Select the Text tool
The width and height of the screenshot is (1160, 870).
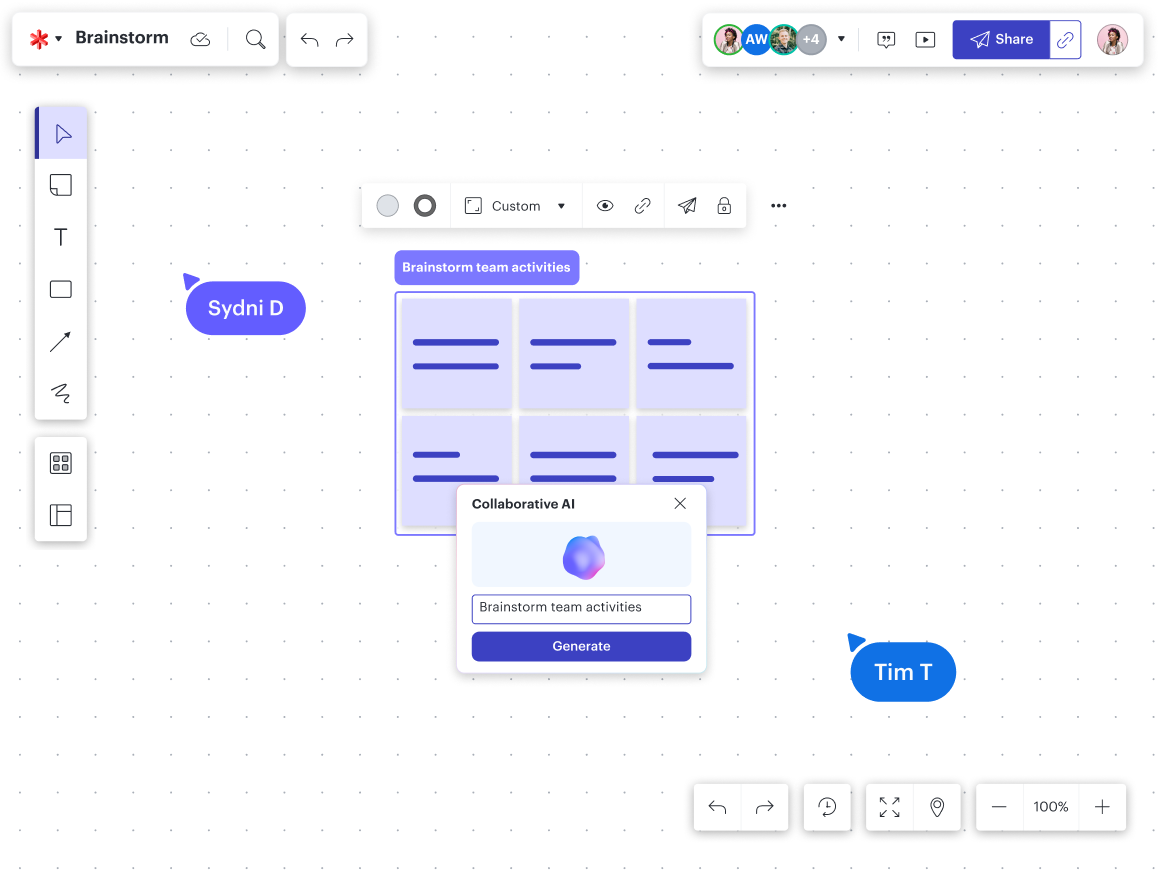(61, 237)
